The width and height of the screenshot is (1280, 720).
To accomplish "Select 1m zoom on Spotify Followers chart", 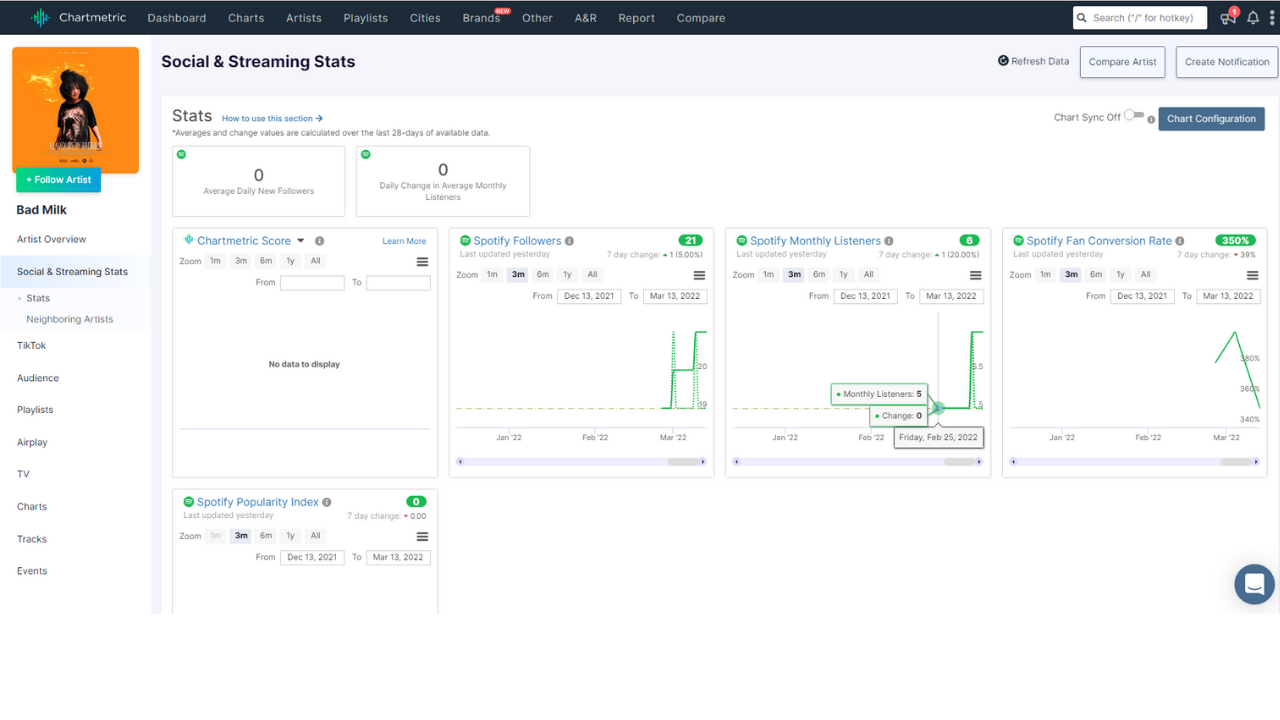I will 492,275.
